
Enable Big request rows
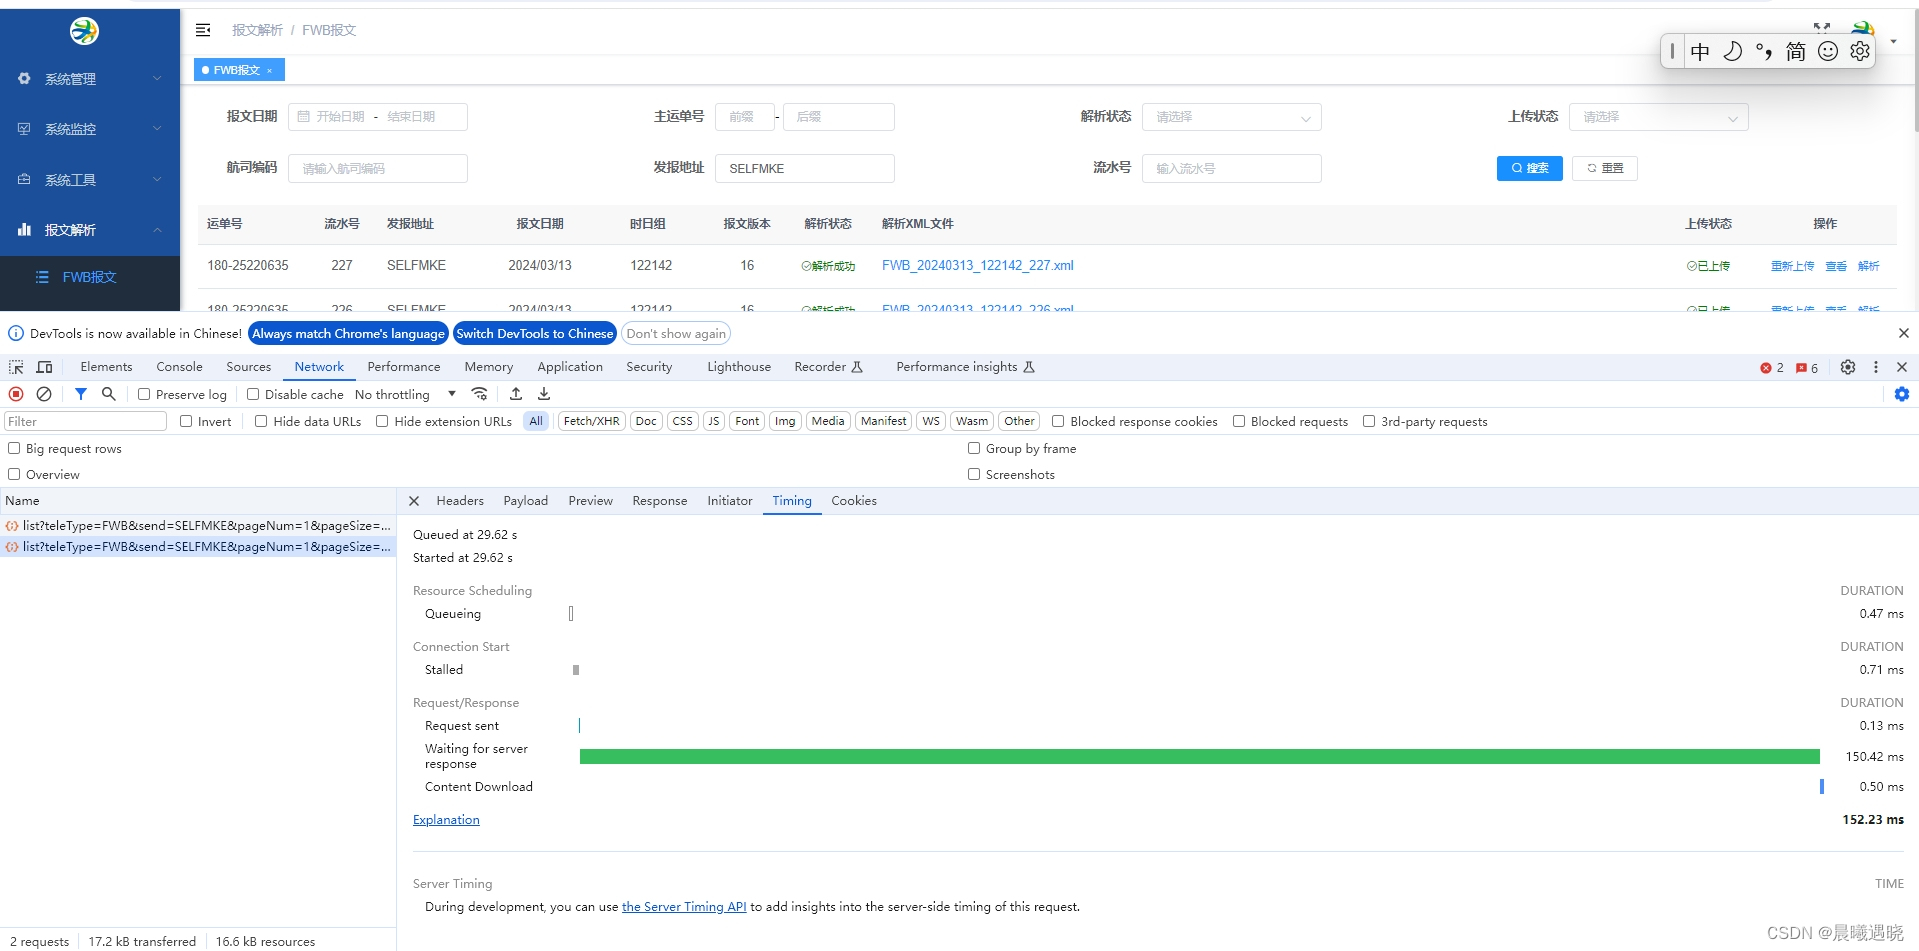(14, 448)
